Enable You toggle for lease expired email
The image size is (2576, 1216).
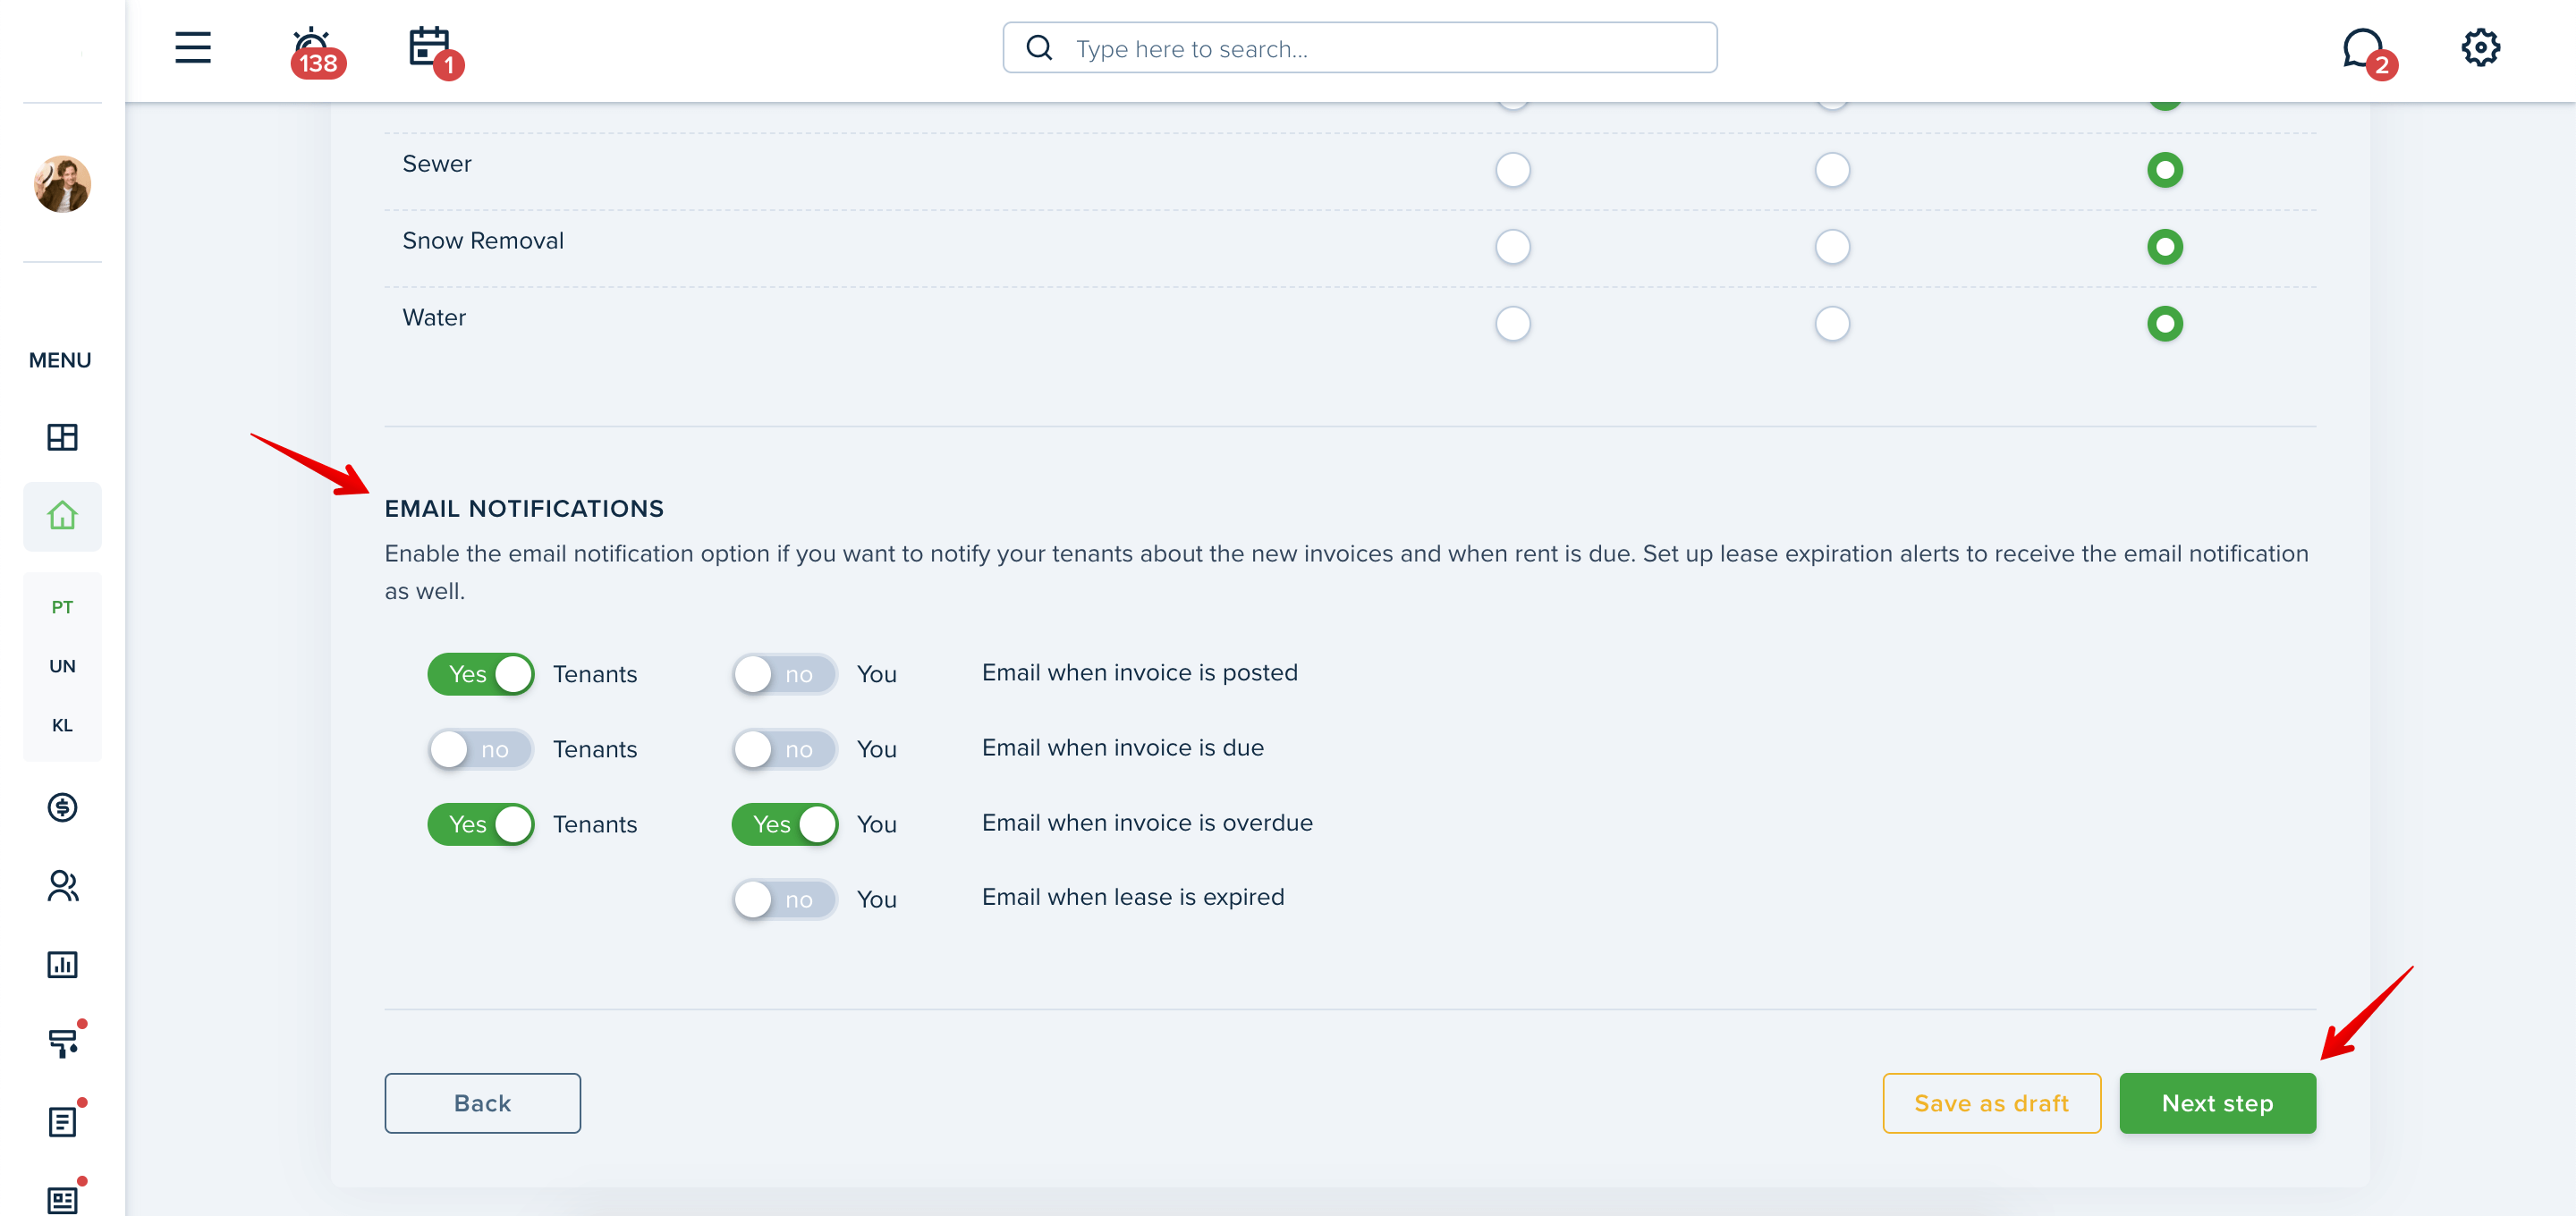coord(785,899)
